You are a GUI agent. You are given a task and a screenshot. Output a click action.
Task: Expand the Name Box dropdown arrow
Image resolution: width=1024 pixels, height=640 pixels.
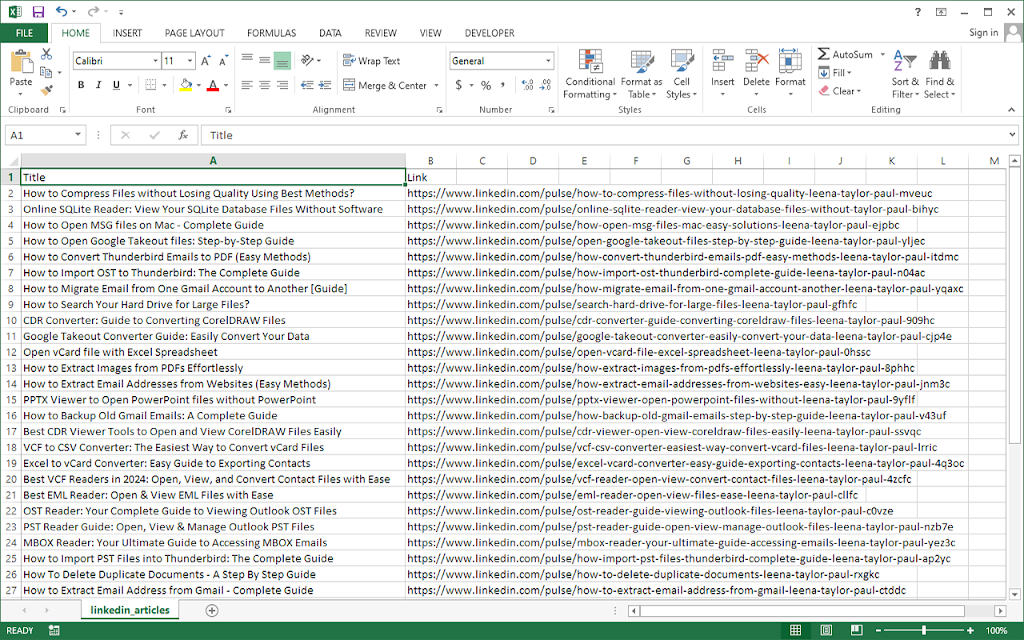78,135
